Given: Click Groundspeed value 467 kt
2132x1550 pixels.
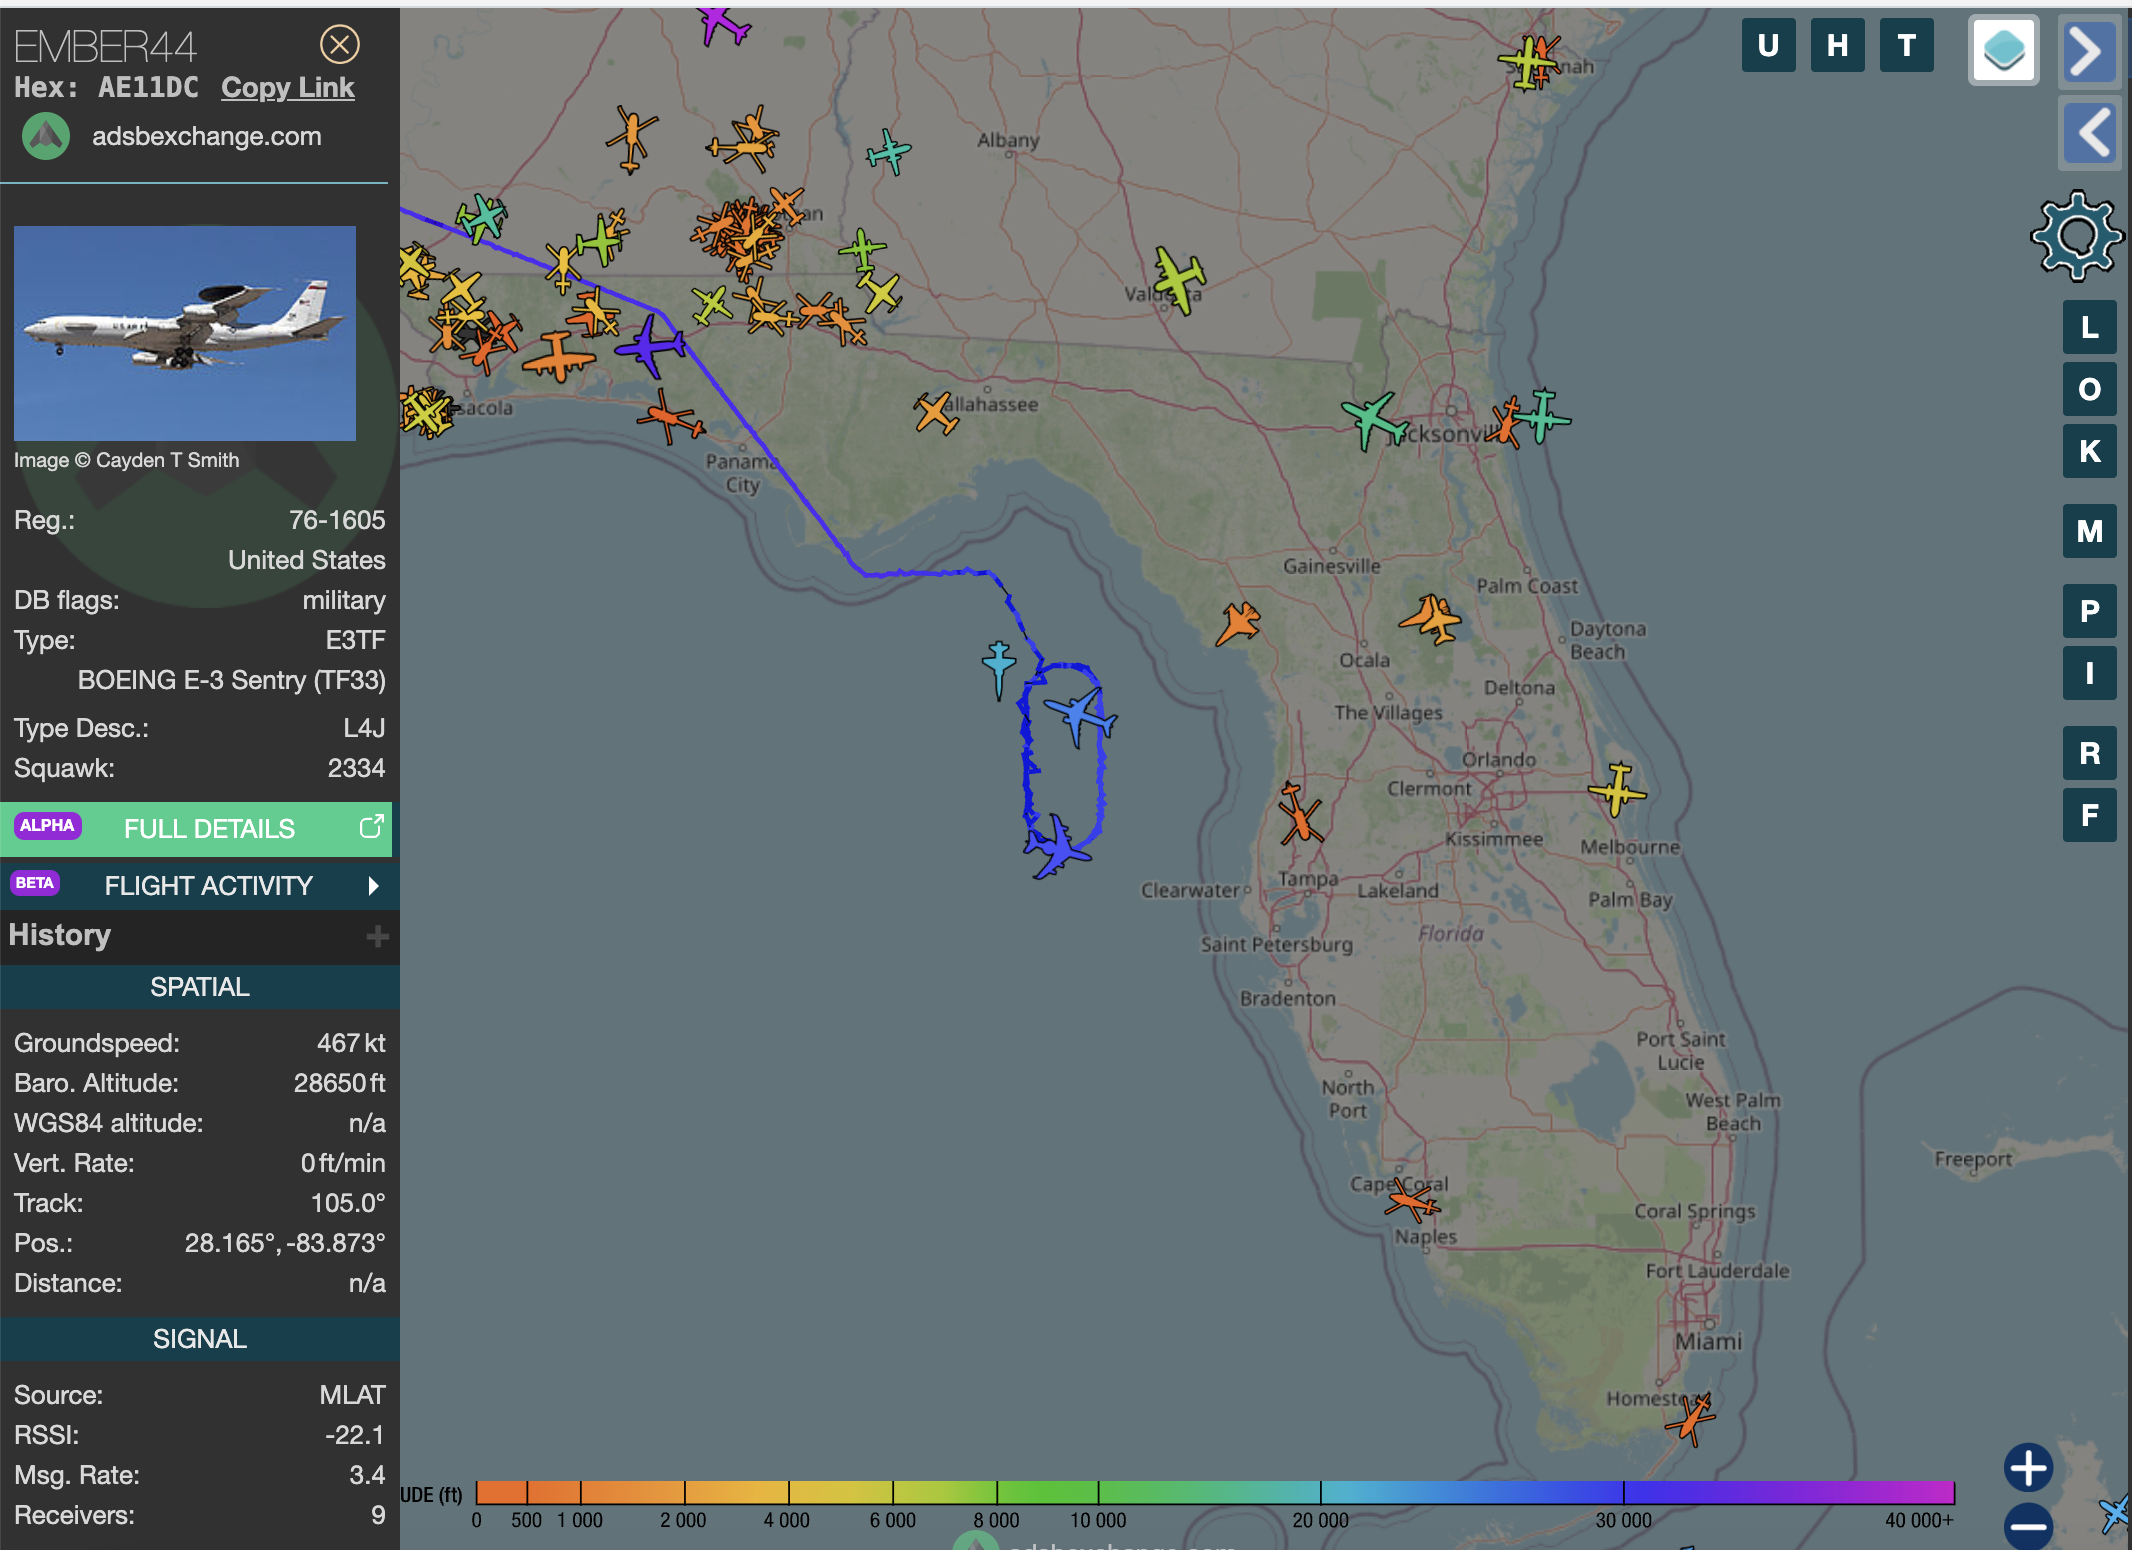Looking at the screenshot, I should (x=351, y=1043).
